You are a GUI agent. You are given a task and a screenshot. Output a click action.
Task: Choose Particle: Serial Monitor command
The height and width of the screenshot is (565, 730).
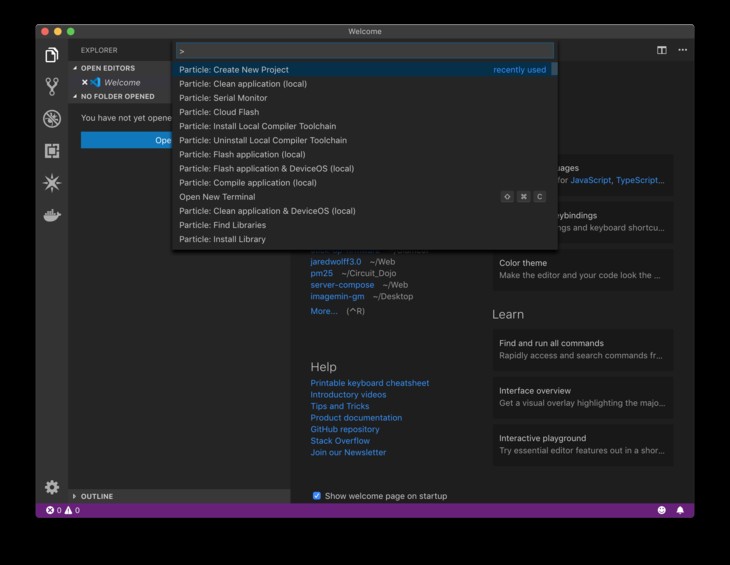tap(223, 98)
